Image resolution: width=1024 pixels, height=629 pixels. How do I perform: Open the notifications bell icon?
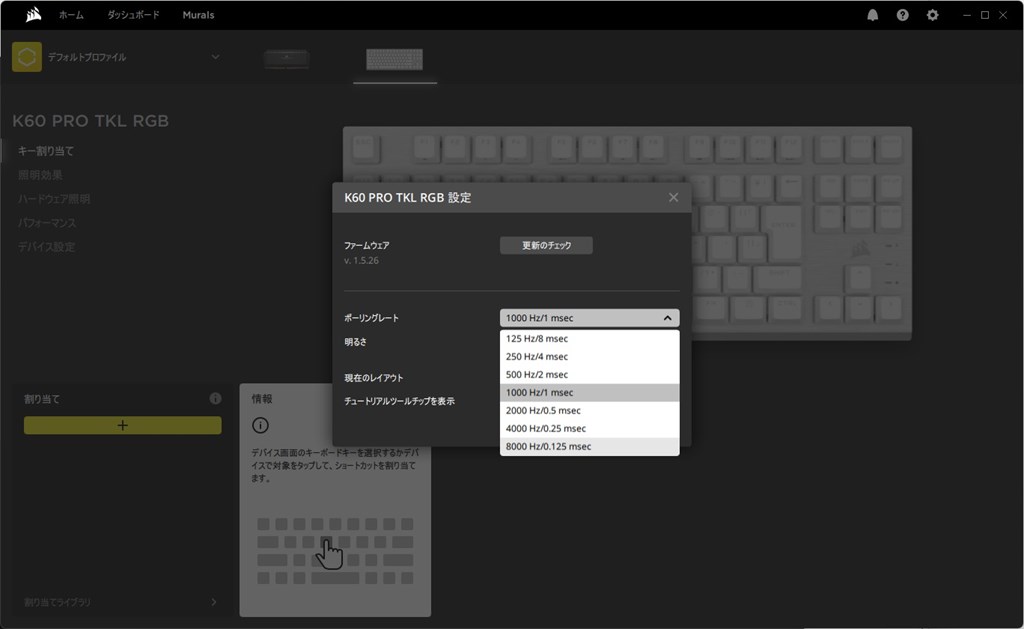click(872, 15)
